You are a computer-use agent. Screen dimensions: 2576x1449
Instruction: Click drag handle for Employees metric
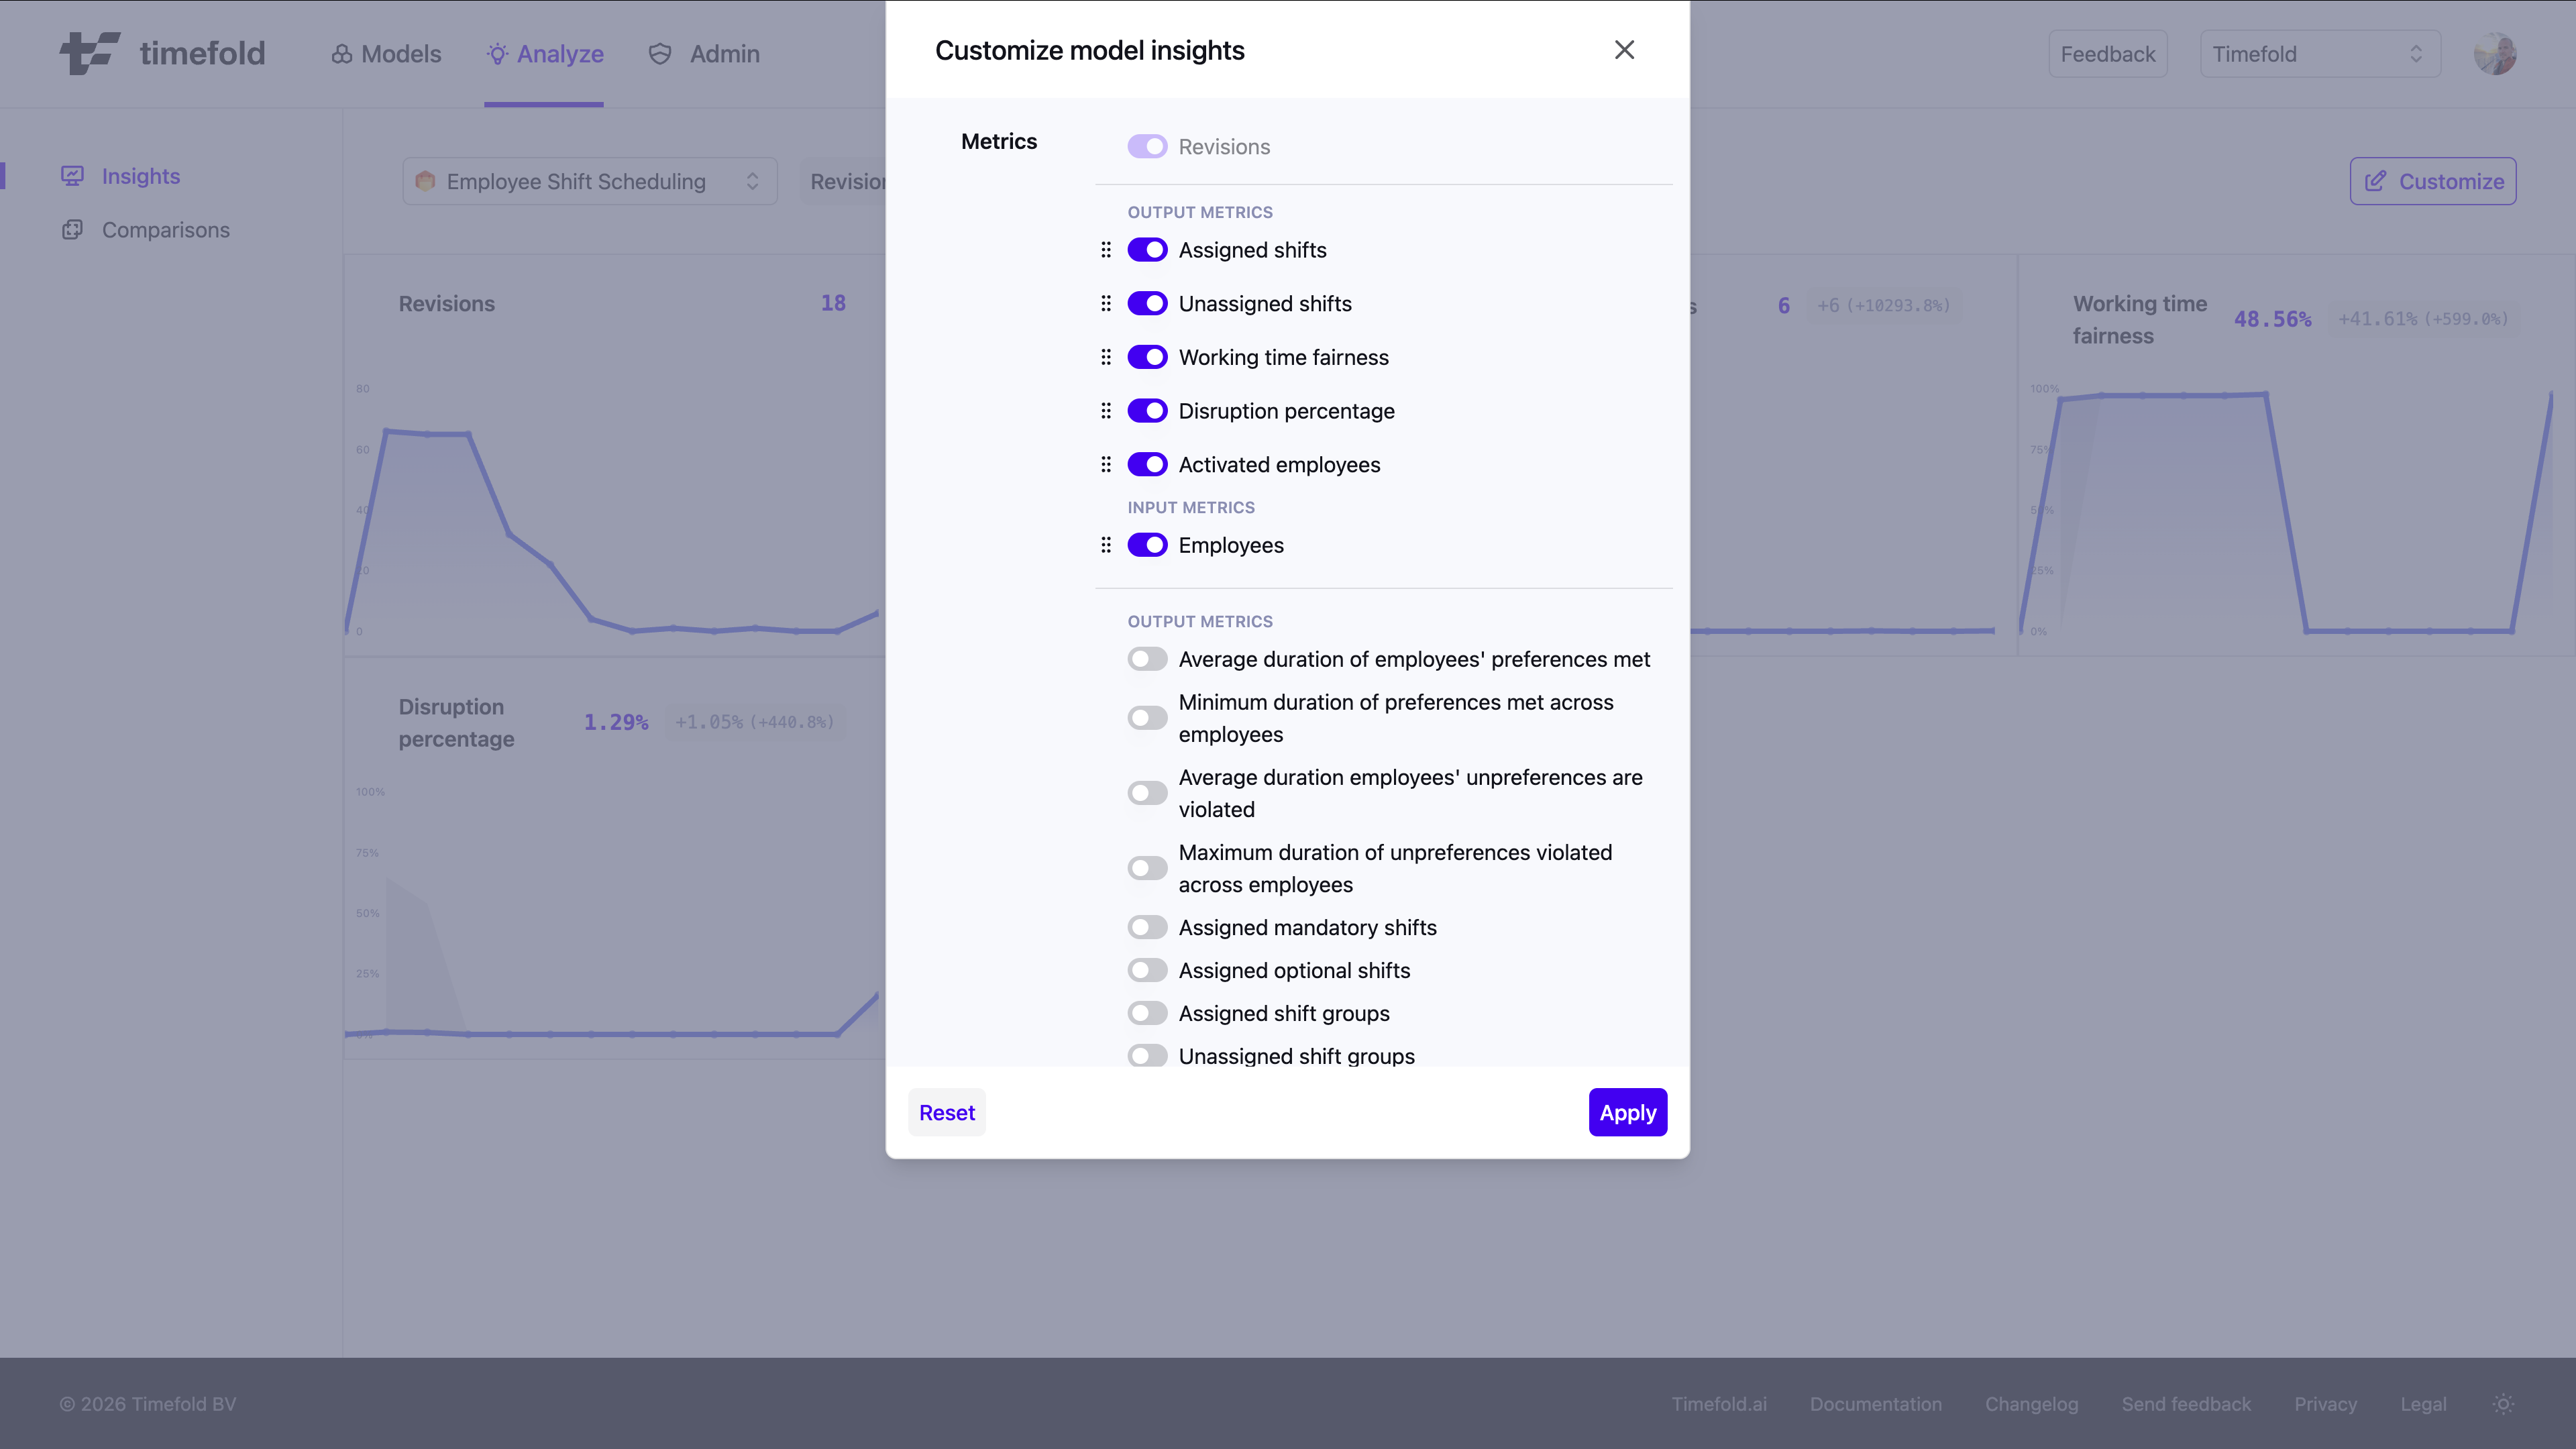pyautogui.click(x=1106, y=545)
